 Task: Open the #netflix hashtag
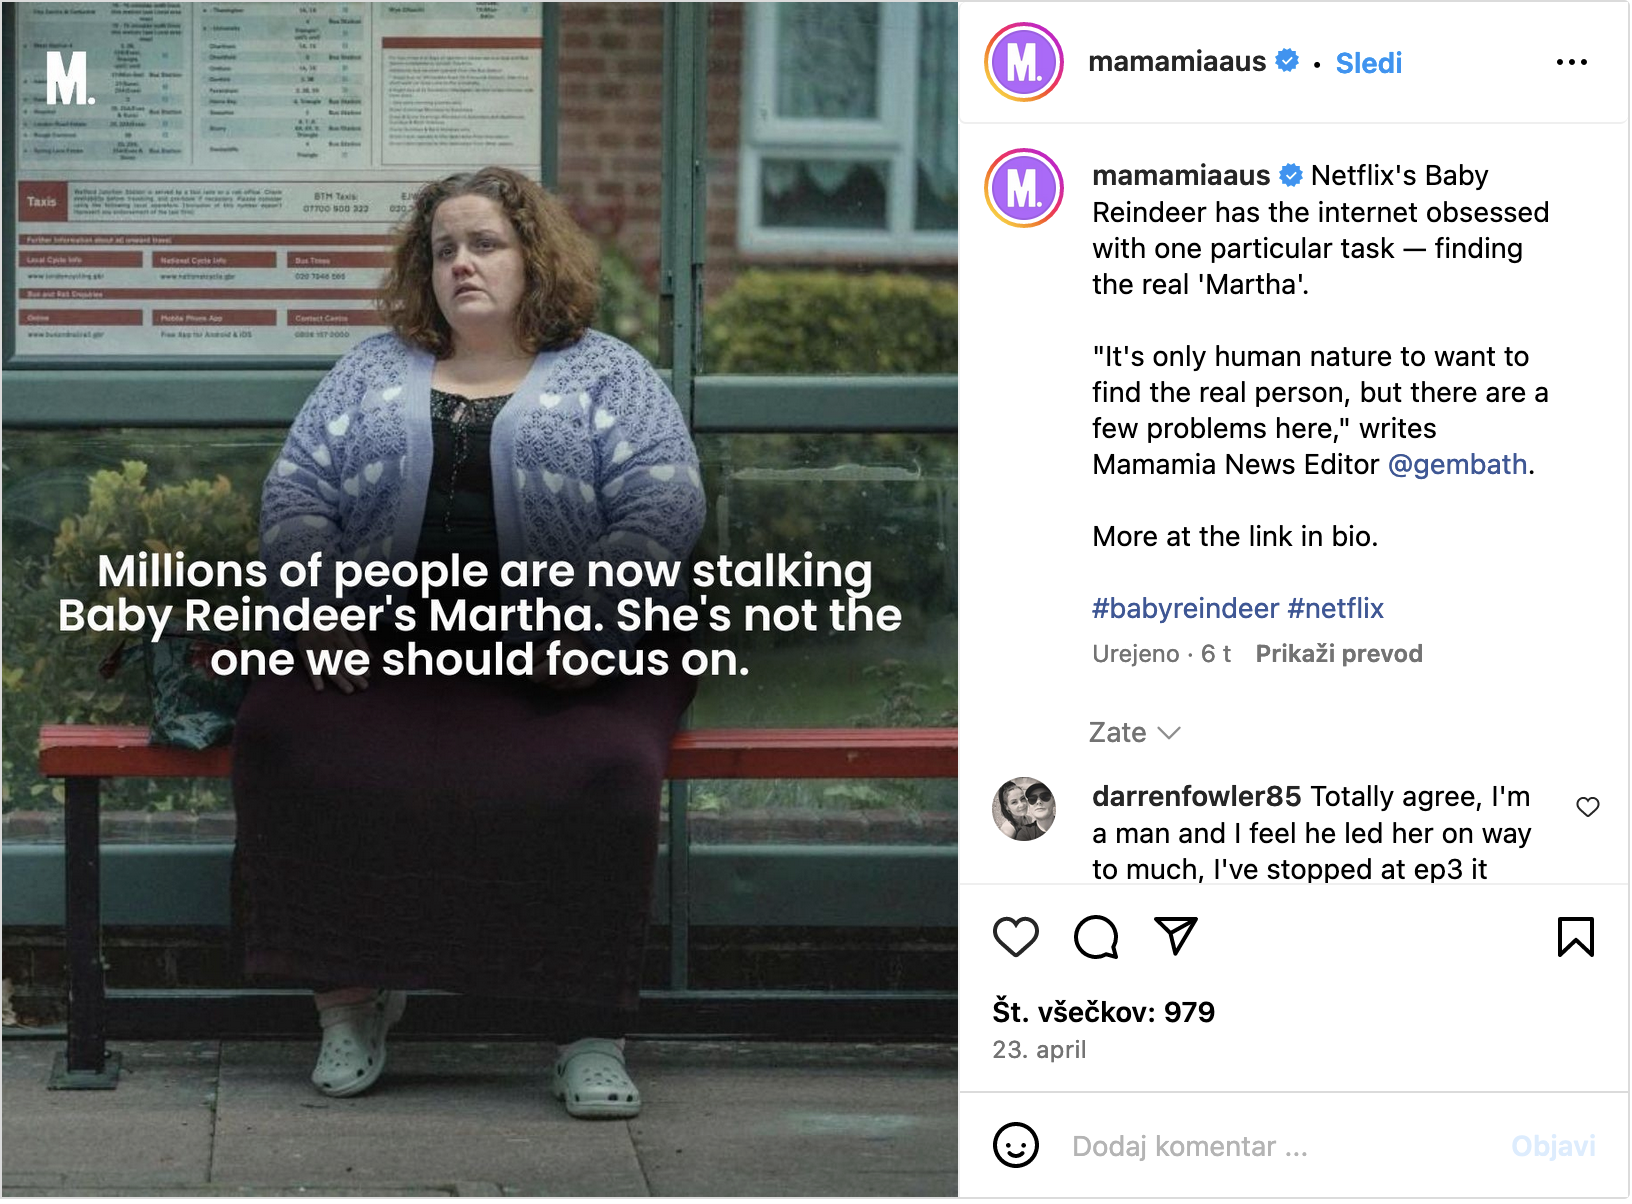click(x=1336, y=608)
